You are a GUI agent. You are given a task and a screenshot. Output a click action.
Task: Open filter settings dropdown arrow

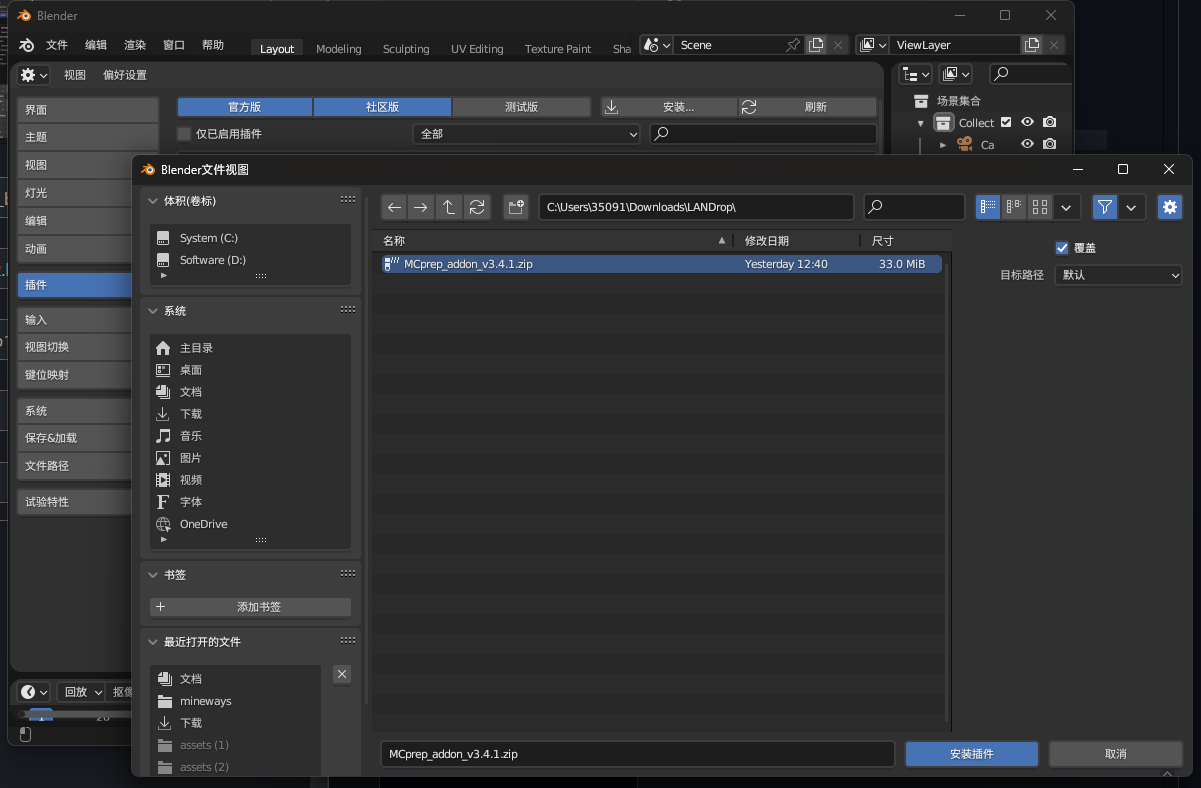pyautogui.click(x=1131, y=207)
